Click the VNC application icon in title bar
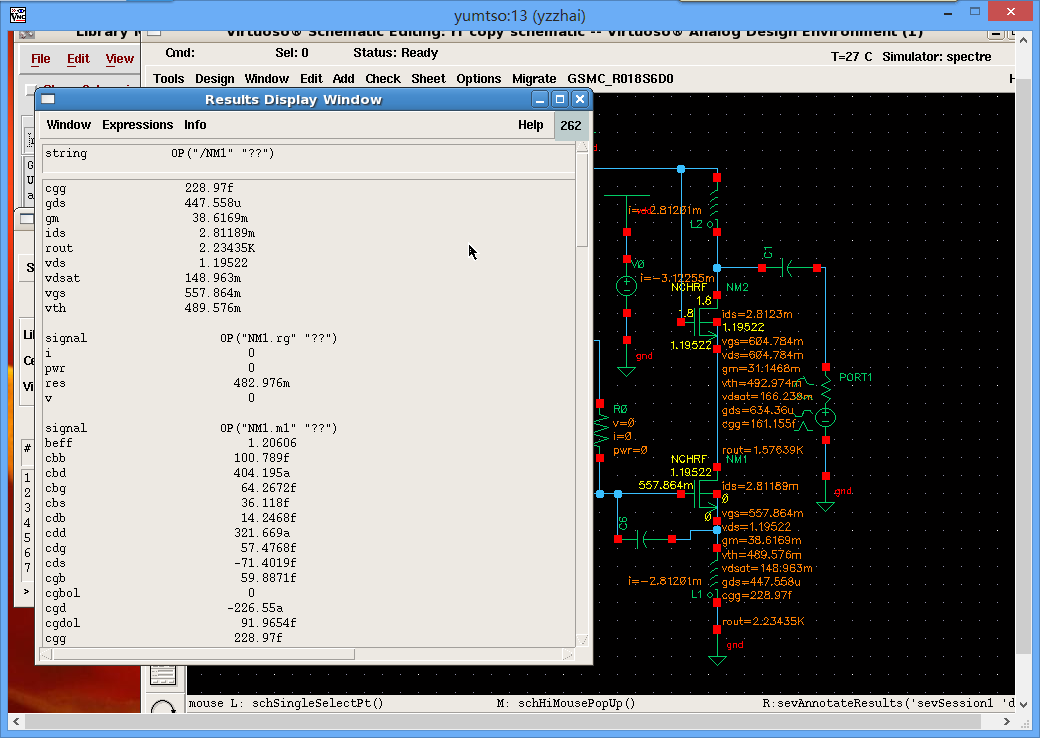1040x738 pixels. (18, 15)
